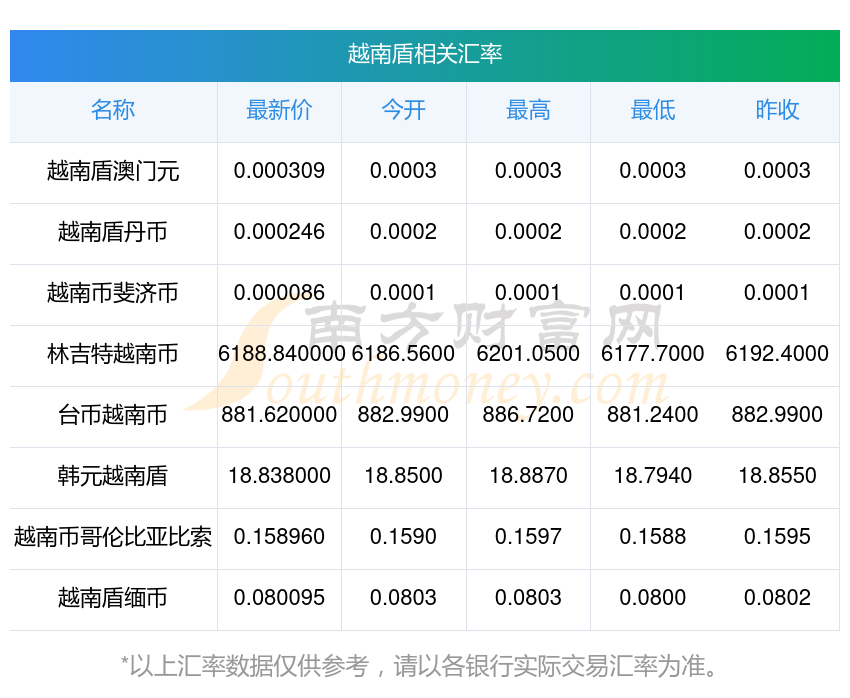This screenshot has height=698, width=850.
Task: Click latest price 0.158960
Action: point(279,537)
